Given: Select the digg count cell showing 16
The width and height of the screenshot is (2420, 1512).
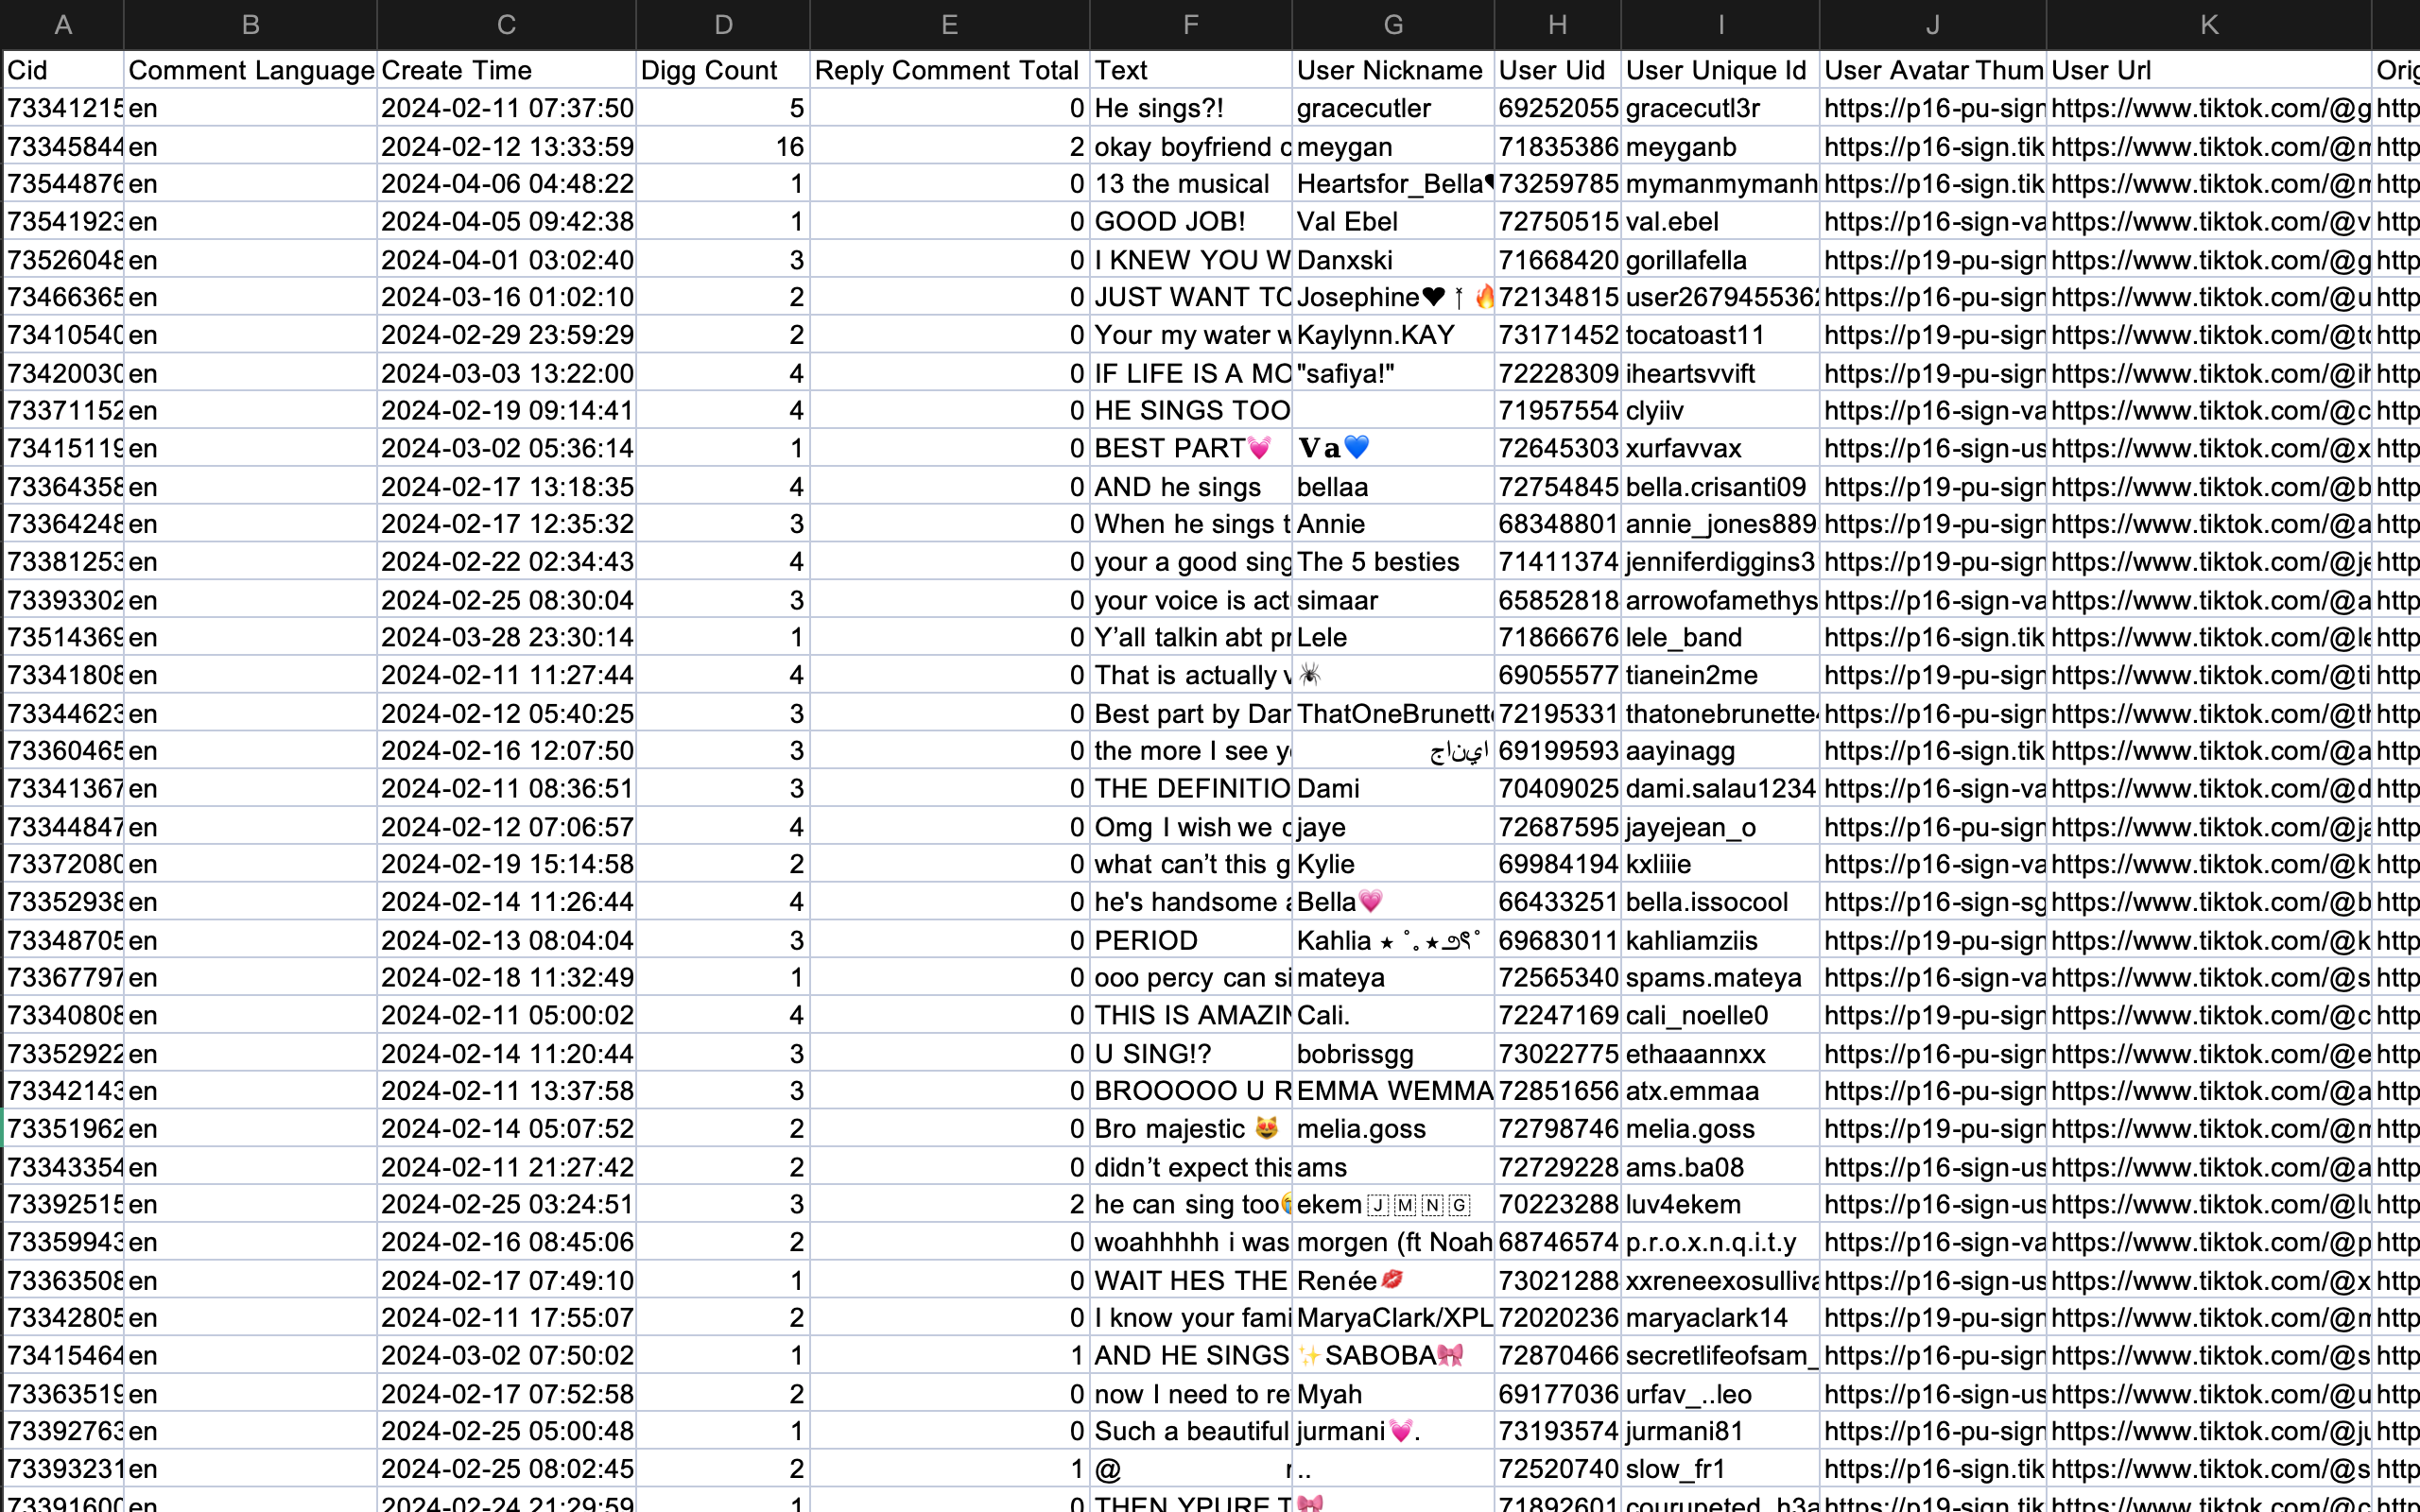Looking at the screenshot, I should [x=723, y=147].
